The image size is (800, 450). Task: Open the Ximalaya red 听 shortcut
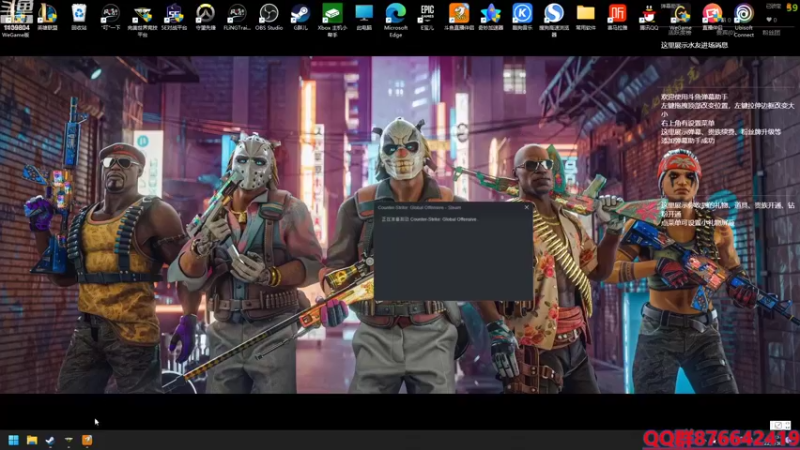tap(617, 17)
